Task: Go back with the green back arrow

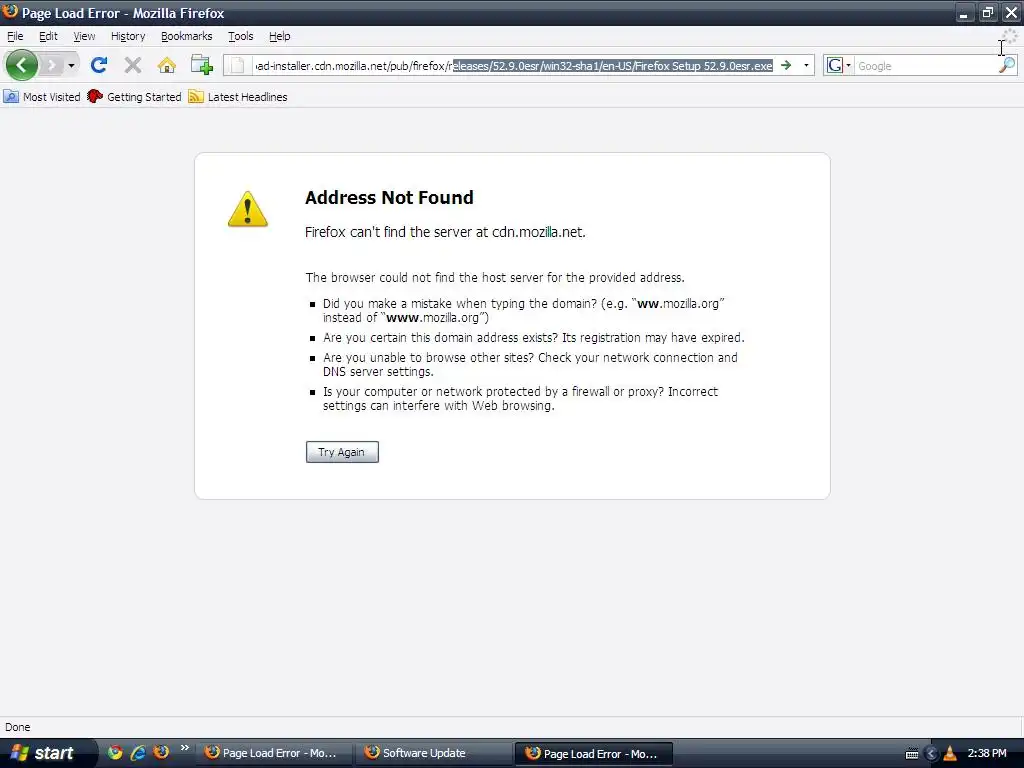Action: (x=22, y=65)
